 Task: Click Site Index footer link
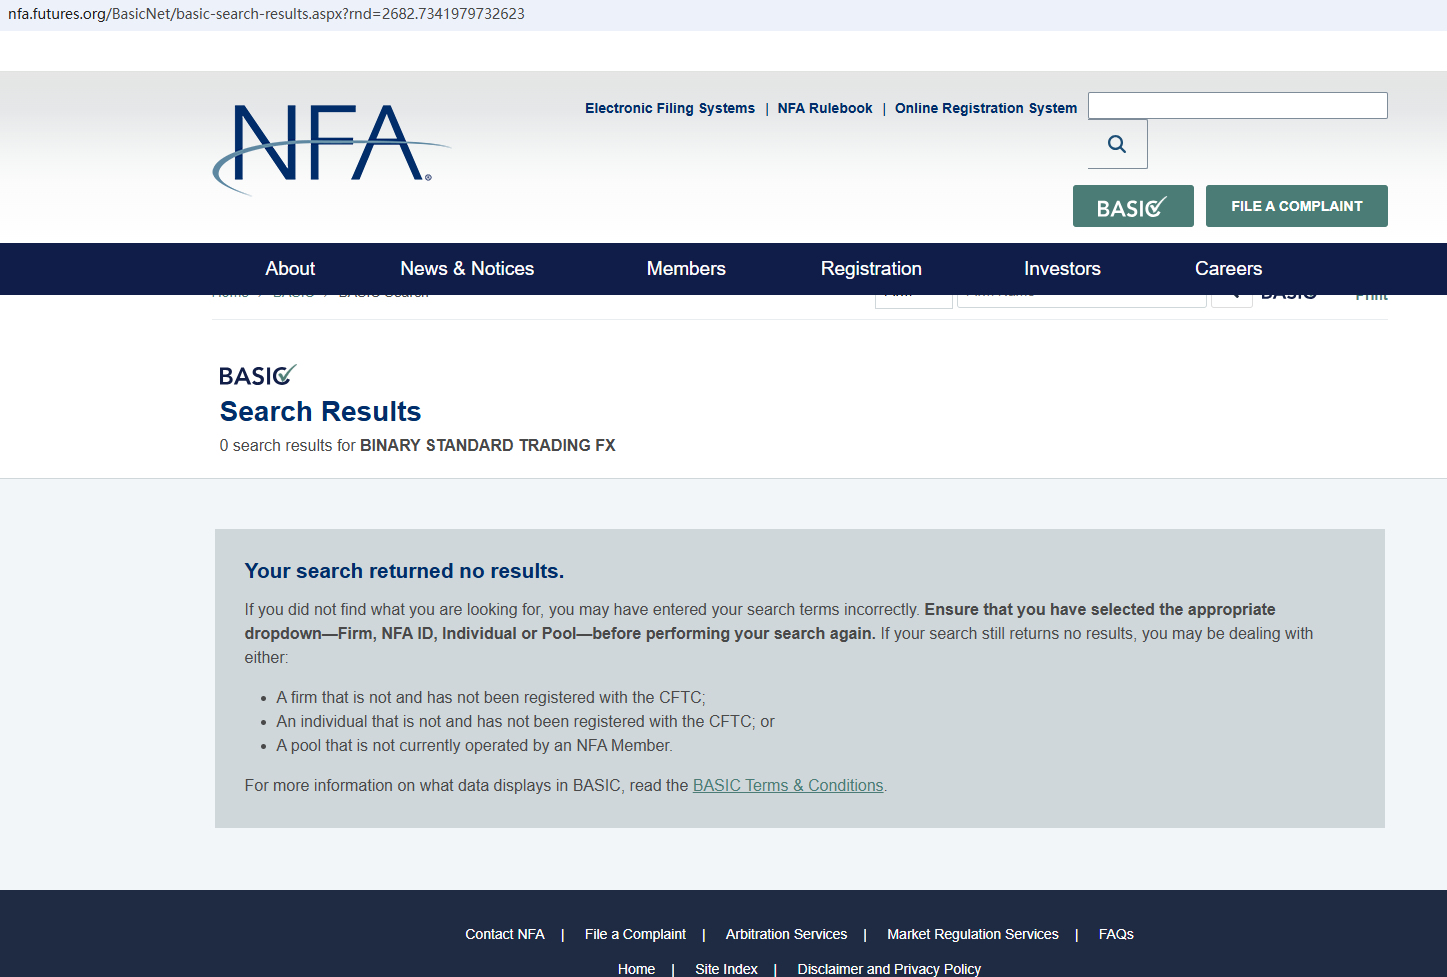point(726,969)
